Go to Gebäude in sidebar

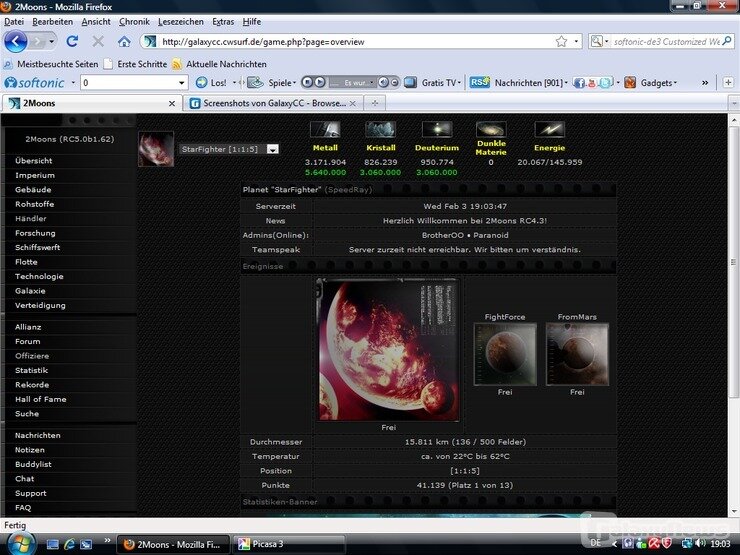pyautogui.click(x=33, y=190)
